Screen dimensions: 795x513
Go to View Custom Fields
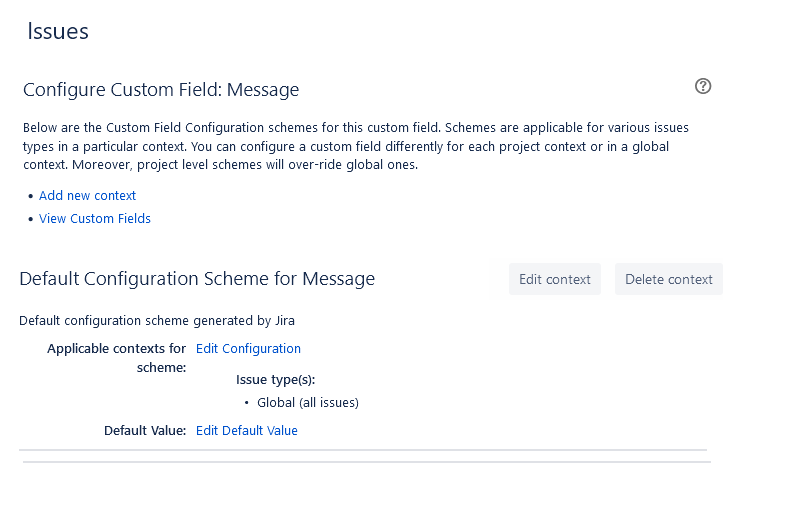point(95,219)
